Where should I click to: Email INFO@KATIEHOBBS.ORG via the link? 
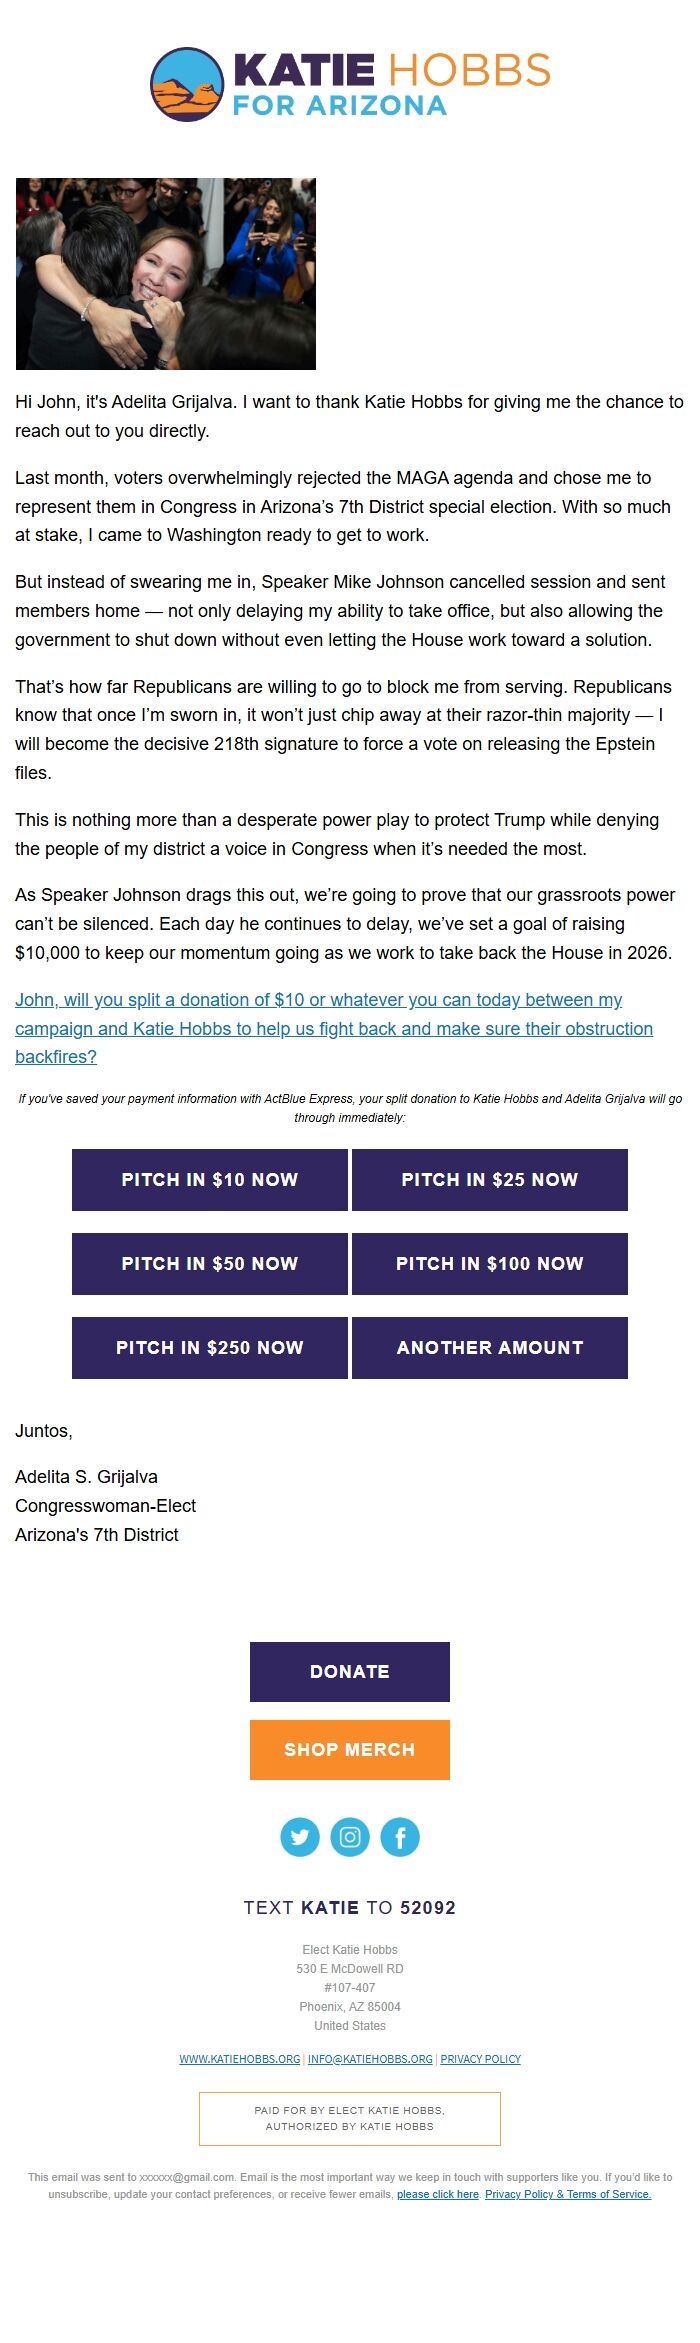370,2059
